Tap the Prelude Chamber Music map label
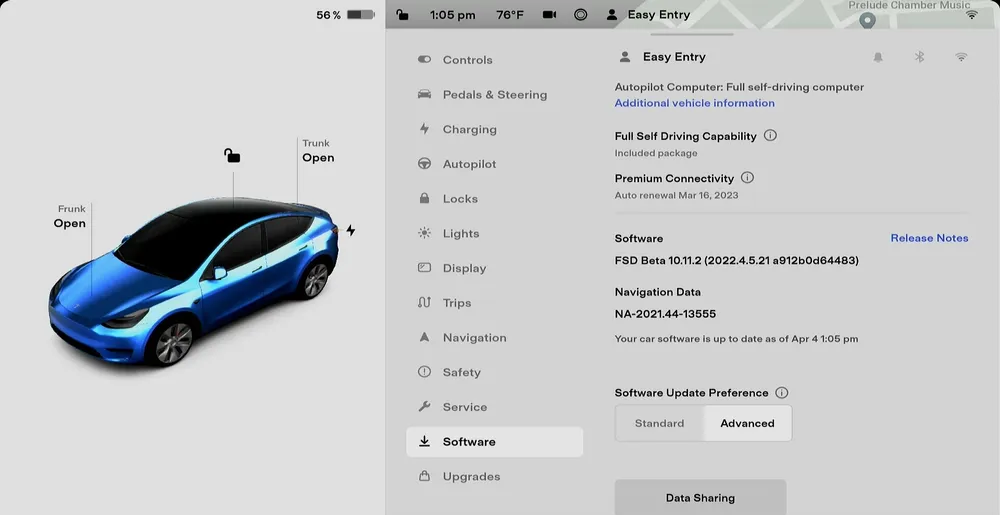Screen dimensions: 1000x515 (x=909, y=5)
